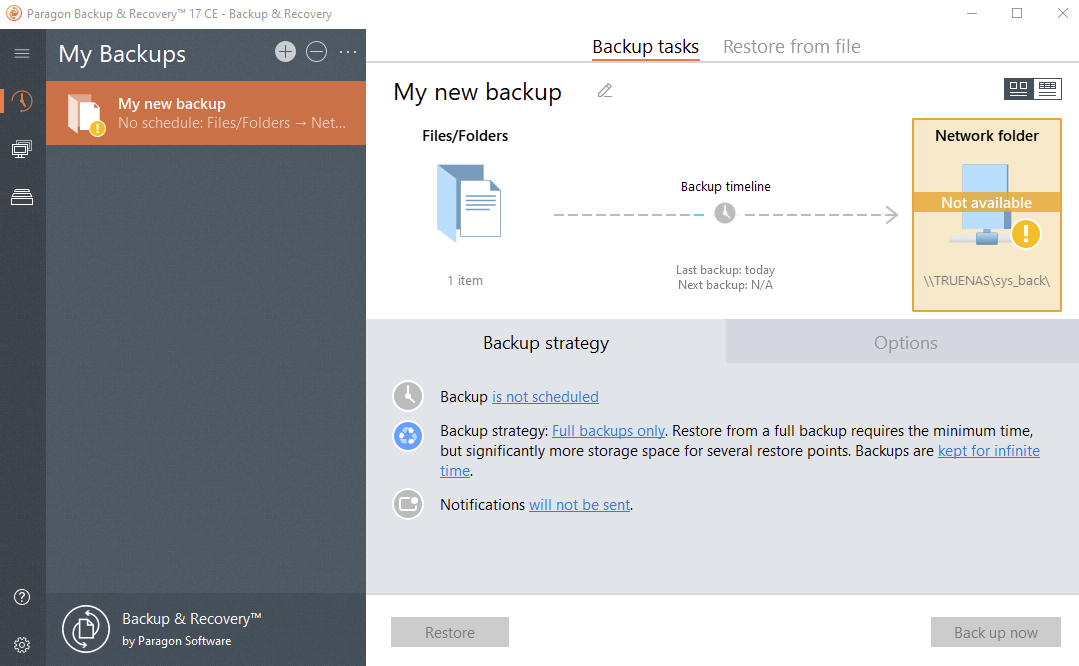This screenshot has width=1079, height=666.
Task: Click the blue recycle backup strategy icon
Action: tap(408, 436)
